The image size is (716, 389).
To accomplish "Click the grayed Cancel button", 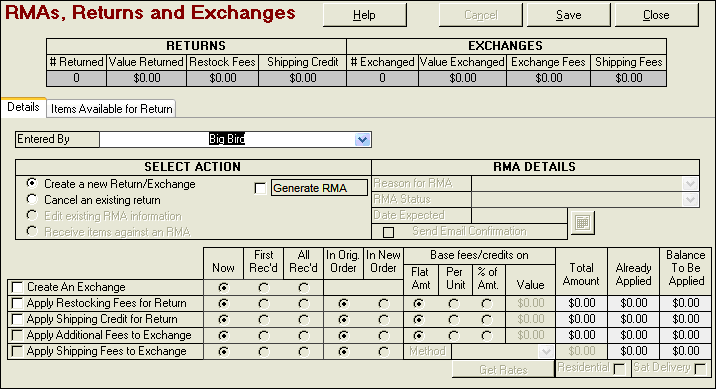I will [480, 15].
